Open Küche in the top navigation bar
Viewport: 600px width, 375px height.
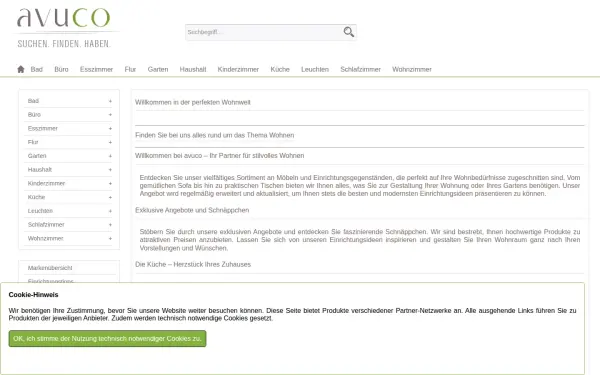pyautogui.click(x=280, y=69)
